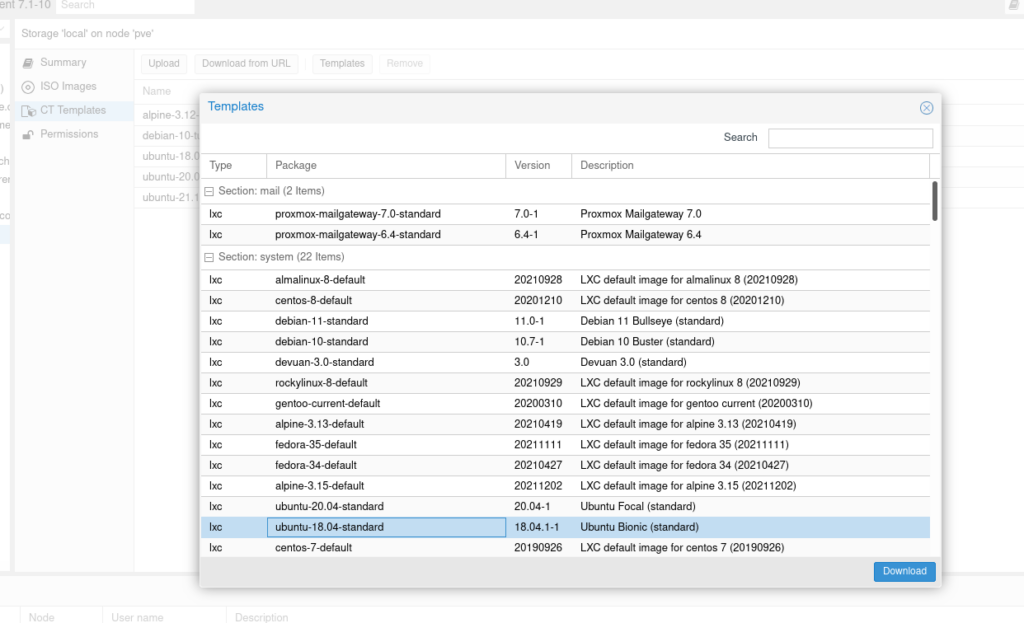Click the Permissions unlock icon
This screenshot has height=623, width=1024.
27,135
